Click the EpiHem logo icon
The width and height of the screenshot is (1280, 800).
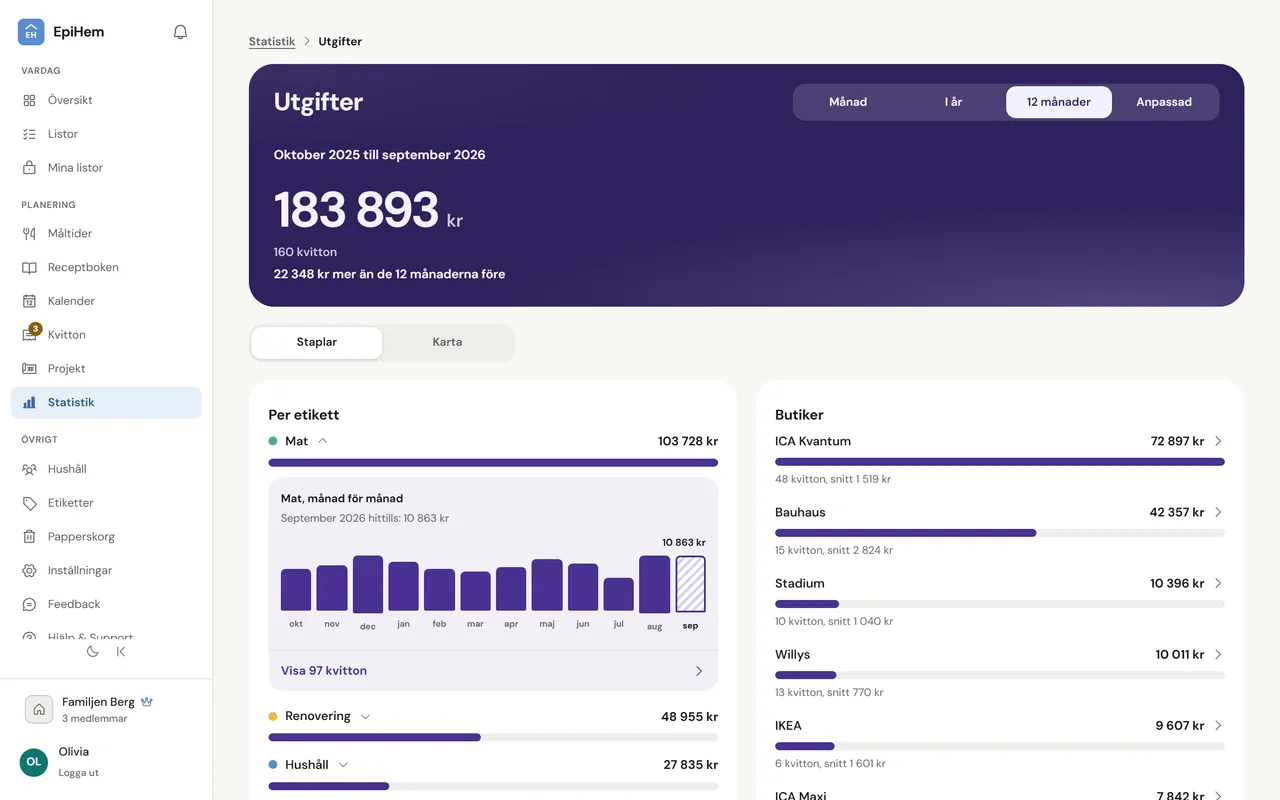tap(31, 32)
